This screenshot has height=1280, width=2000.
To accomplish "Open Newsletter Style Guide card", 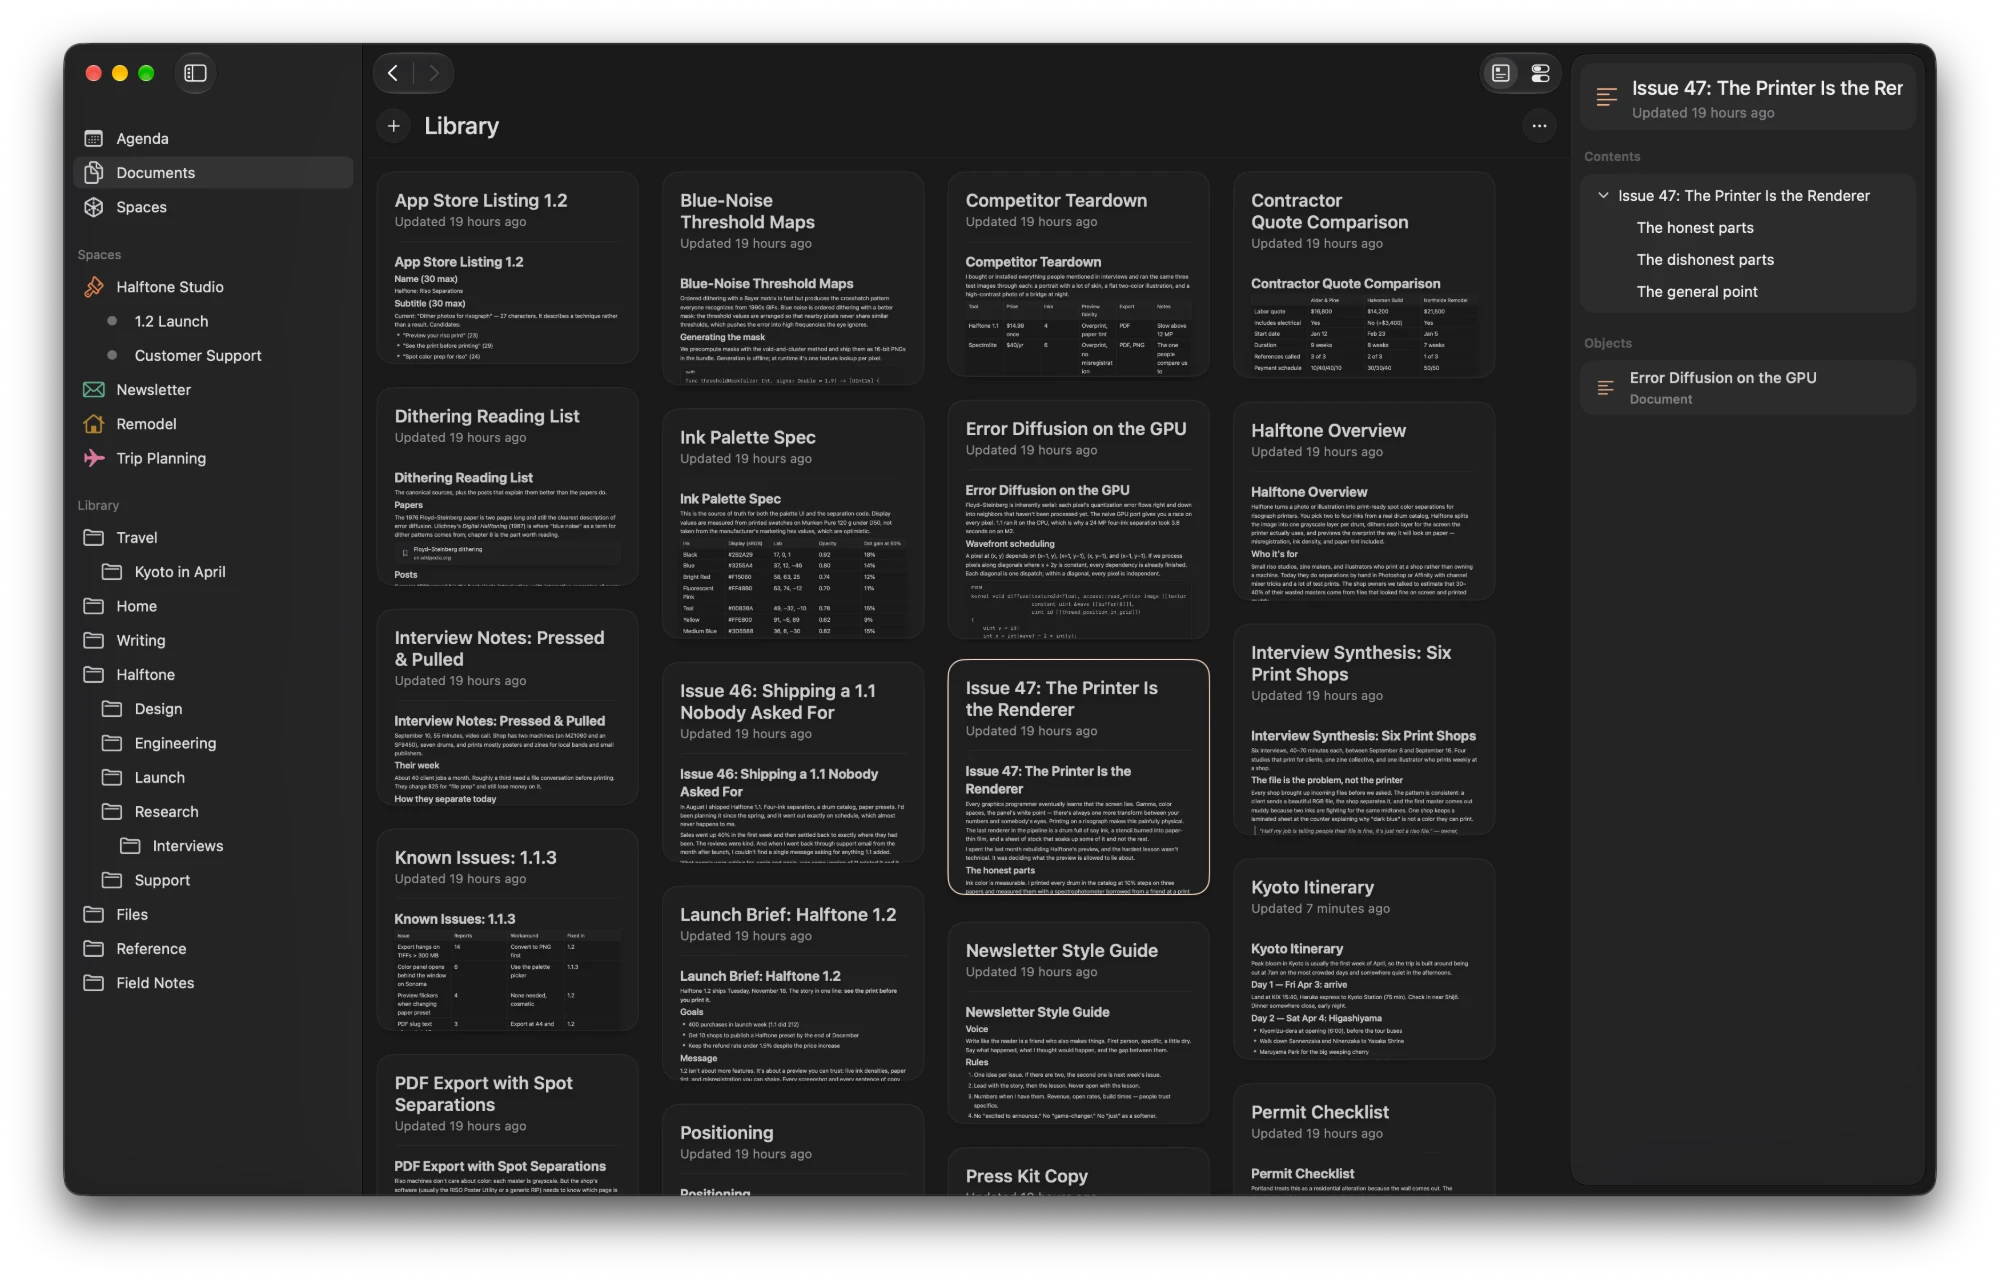I will point(1078,1023).
